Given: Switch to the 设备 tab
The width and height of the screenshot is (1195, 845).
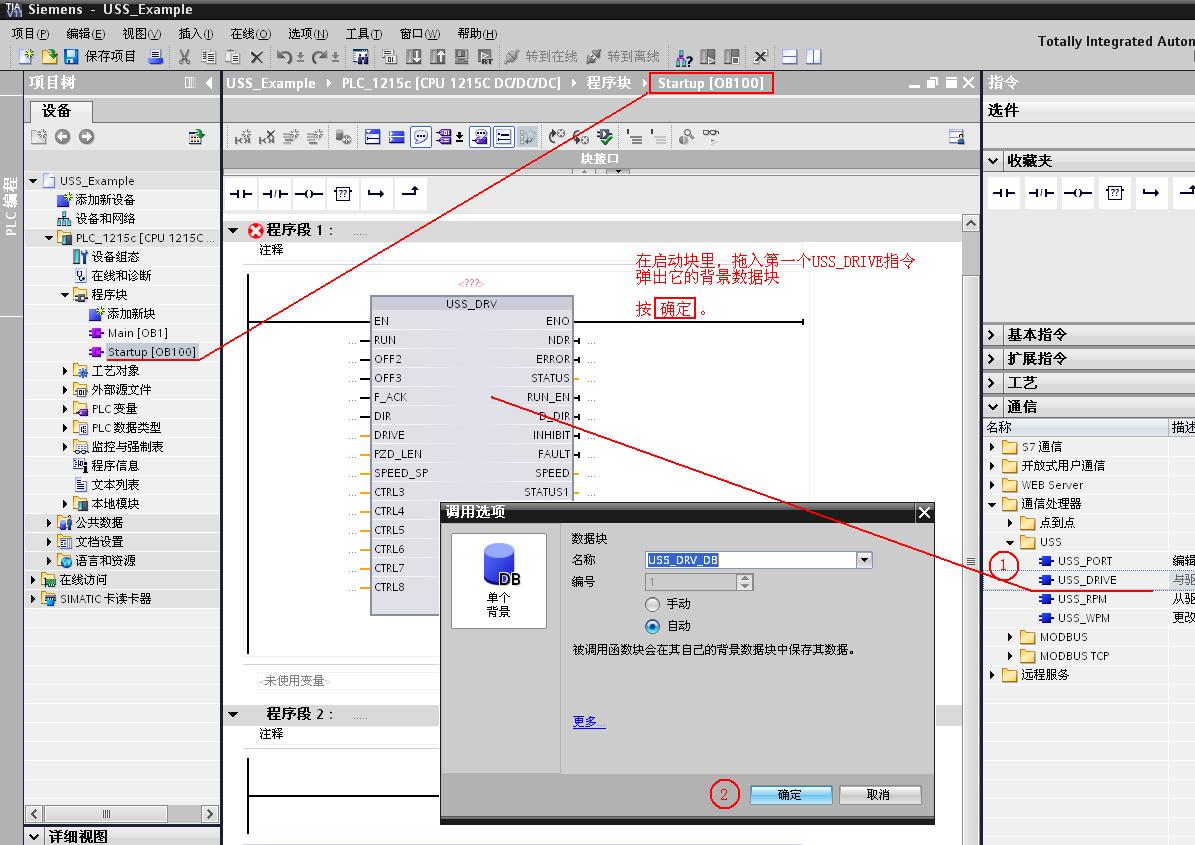Looking at the screenshot, I should 61,111.
